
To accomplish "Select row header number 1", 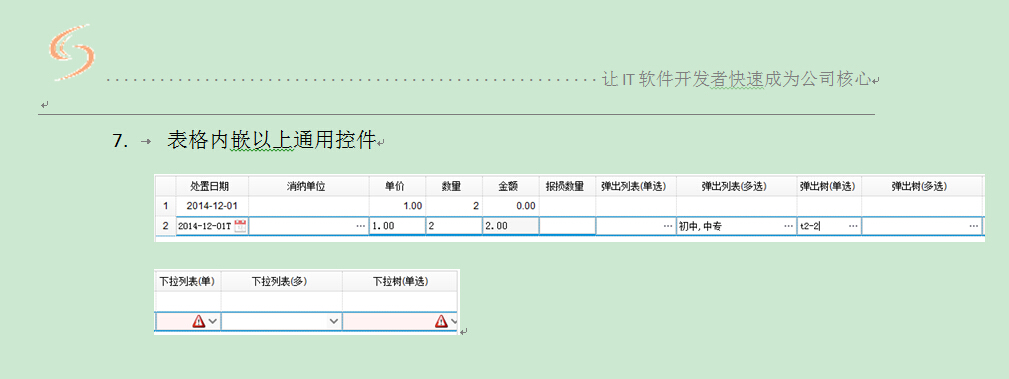I will click(165, 207).
